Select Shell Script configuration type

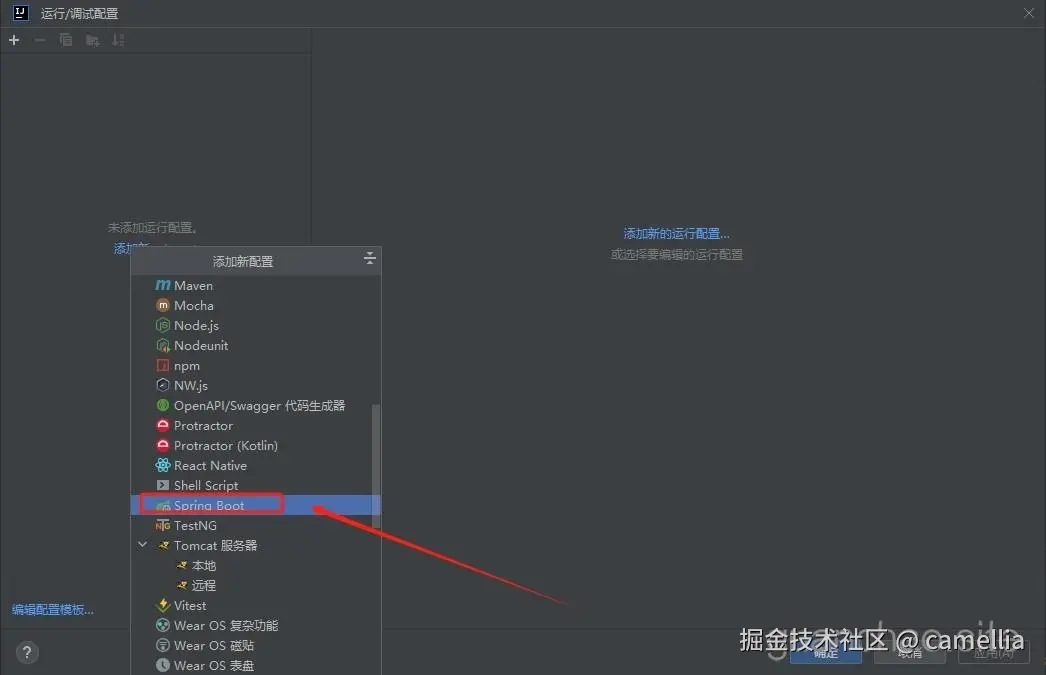coord(255,486)
